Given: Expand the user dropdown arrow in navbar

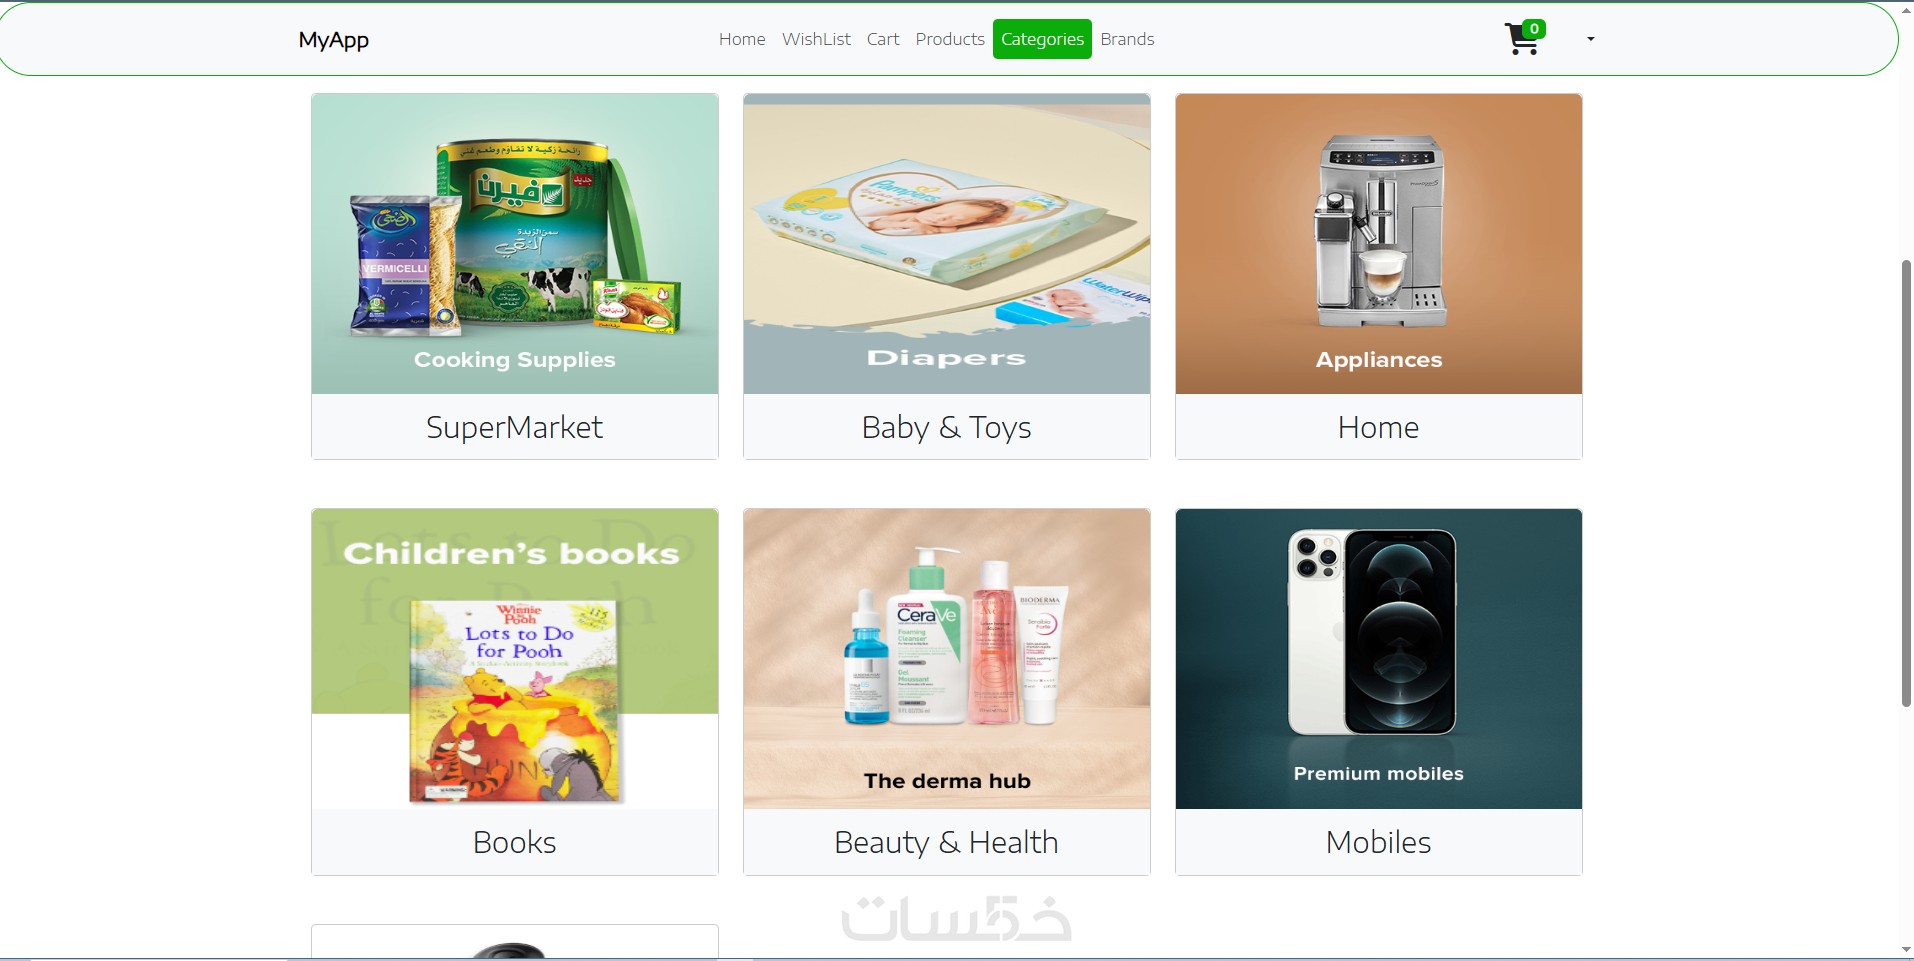Looking at the screenshot, I should (1590, 39).
